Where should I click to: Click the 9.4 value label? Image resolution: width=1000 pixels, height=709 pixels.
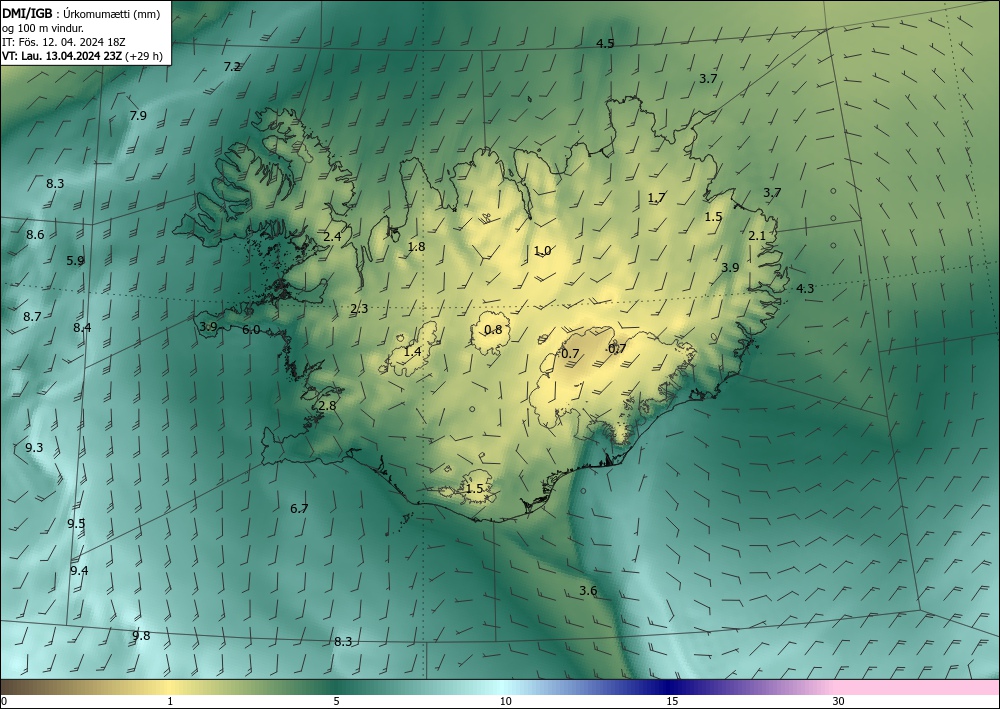click(79, 570)
